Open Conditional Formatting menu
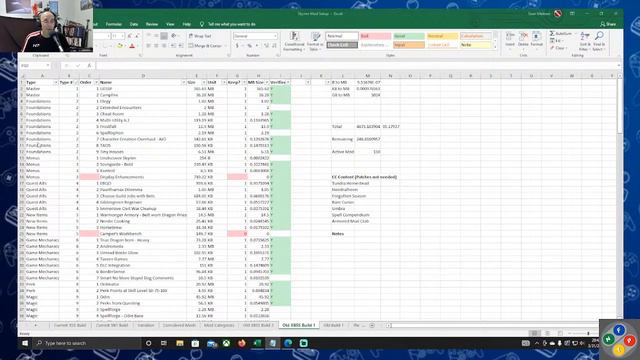Screen dimensions: 640x360 tap(294, 41)
